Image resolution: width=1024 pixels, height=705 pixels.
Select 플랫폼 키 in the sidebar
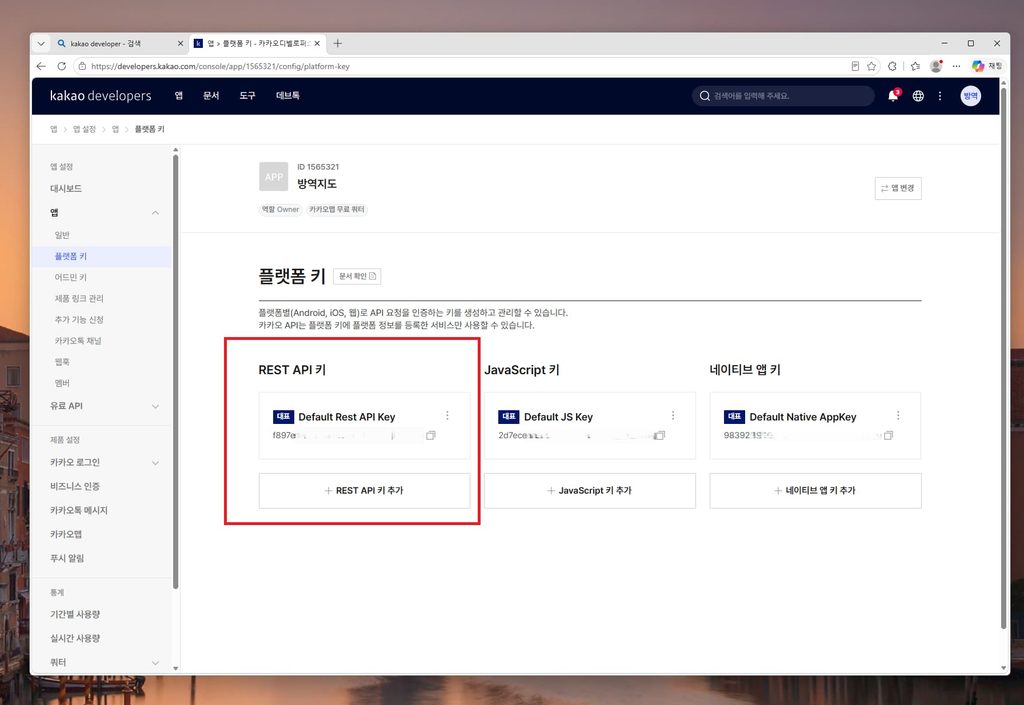pos(71,257)
